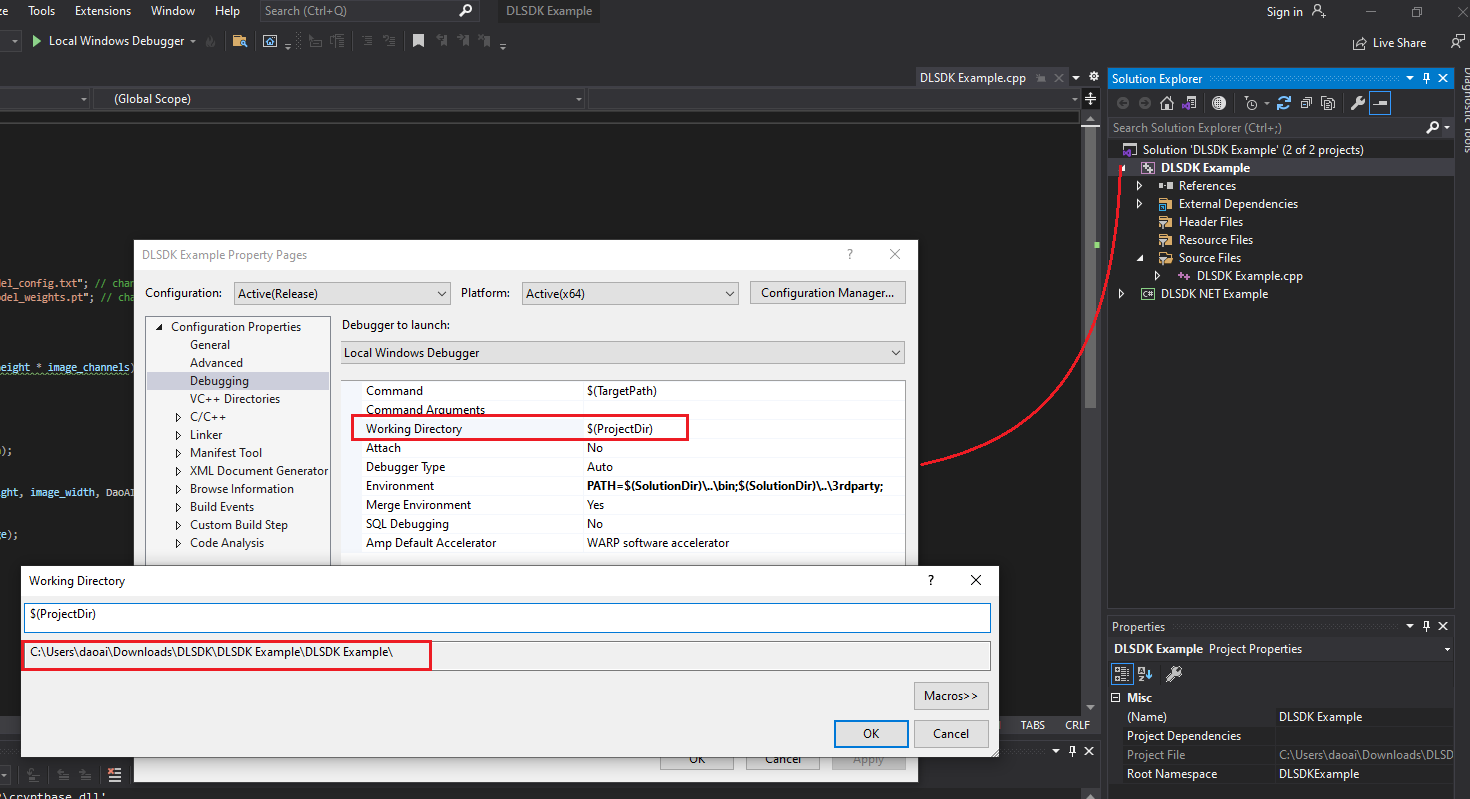The image size is (1470, 799).
Task: Toggle Preview Selected Items button
Action: (1380, 103)
